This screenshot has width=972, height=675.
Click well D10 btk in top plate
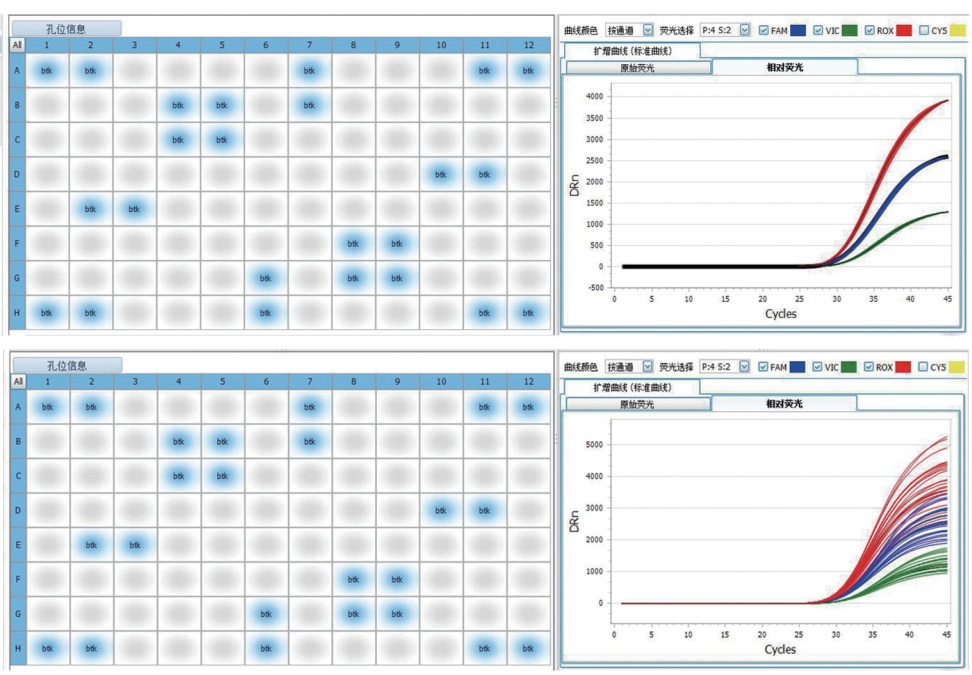click(440, 175)
